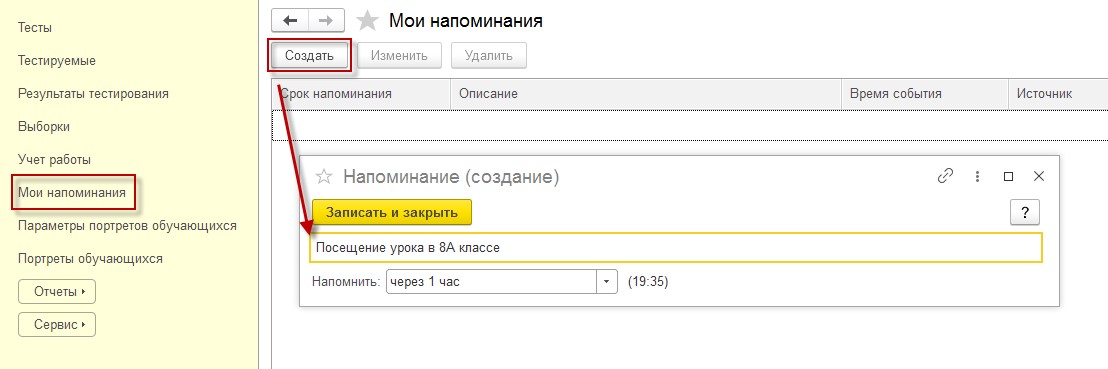Viewport: 1108px width, 369px height.
Task: Maximize the reminder dialog window
Action: tap(1008, 177)
